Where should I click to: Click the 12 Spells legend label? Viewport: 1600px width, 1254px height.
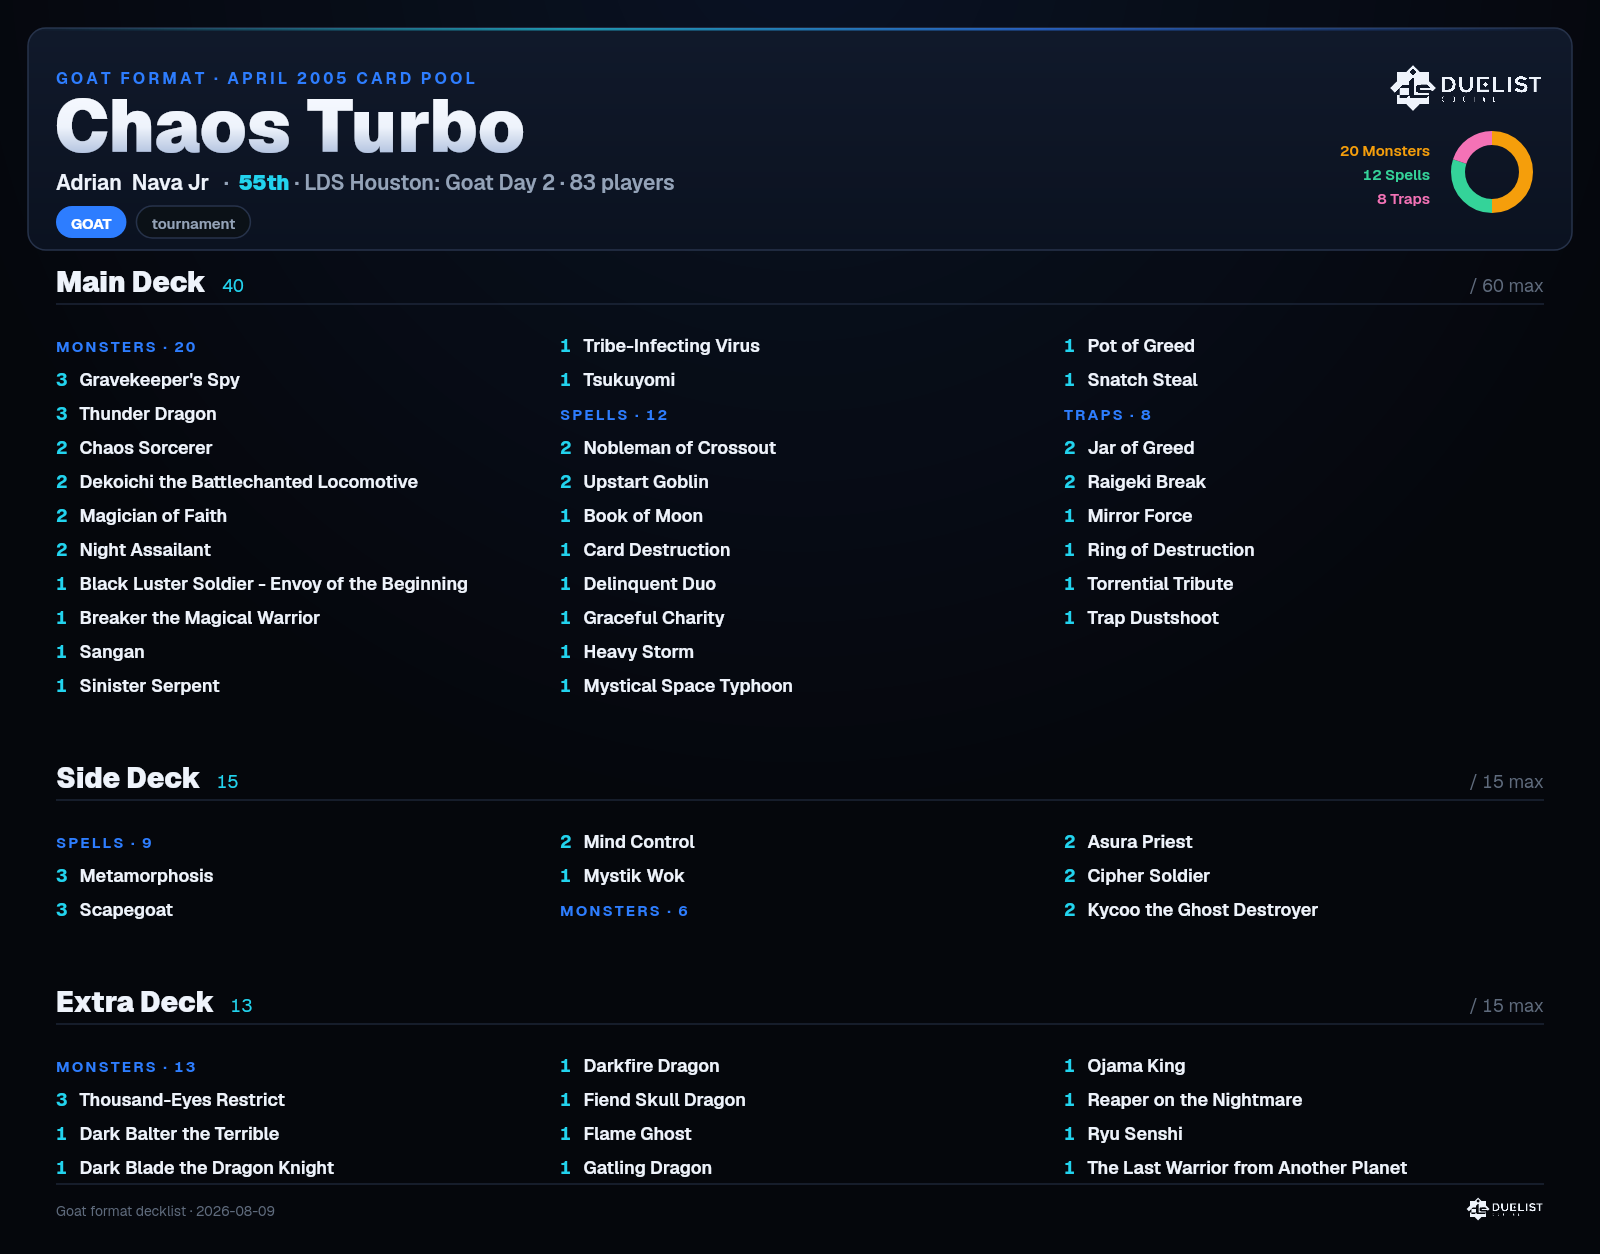pos(1396,175)
